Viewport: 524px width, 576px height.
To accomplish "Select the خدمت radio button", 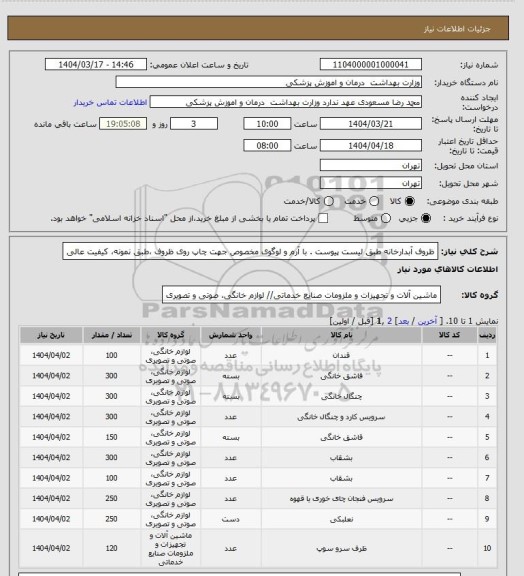I will [x=374, y=201].
